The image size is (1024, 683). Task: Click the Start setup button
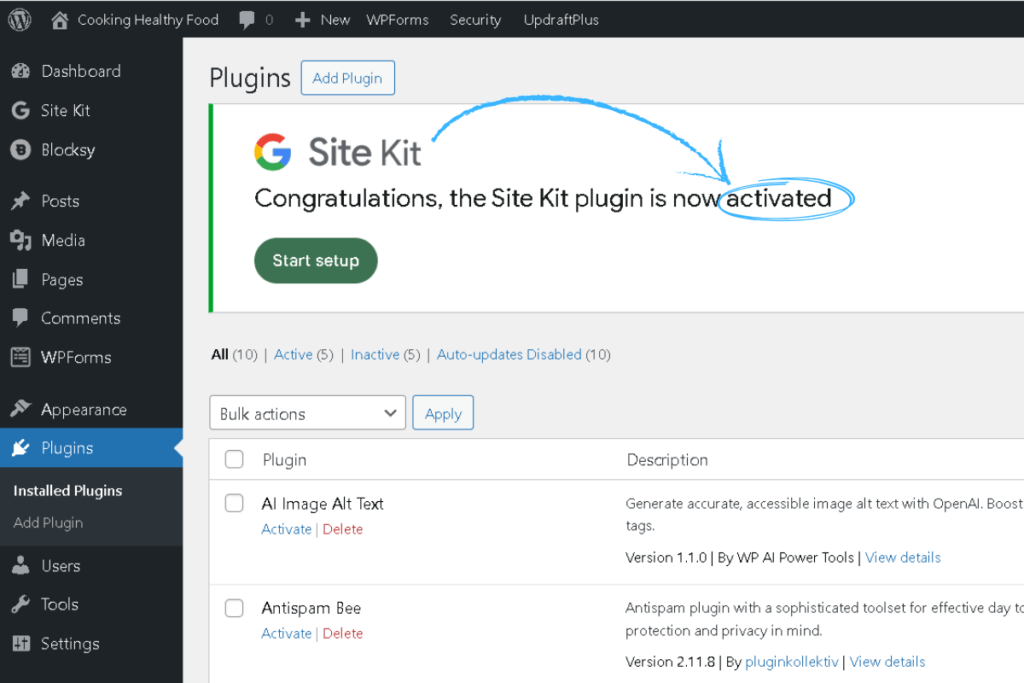coord(315,260)
